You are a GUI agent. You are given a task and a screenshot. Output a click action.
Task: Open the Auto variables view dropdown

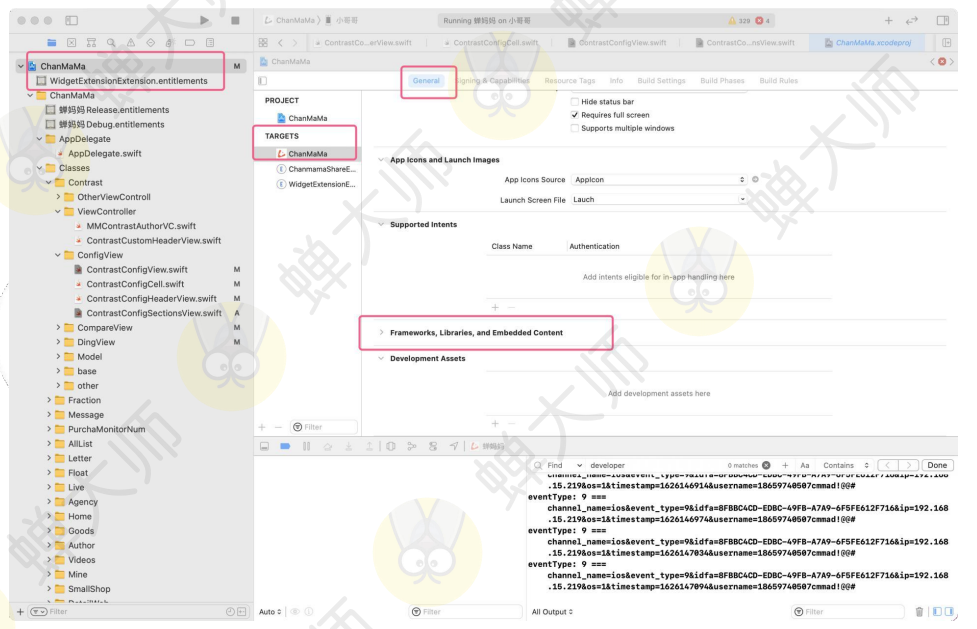tap(270, 612)
